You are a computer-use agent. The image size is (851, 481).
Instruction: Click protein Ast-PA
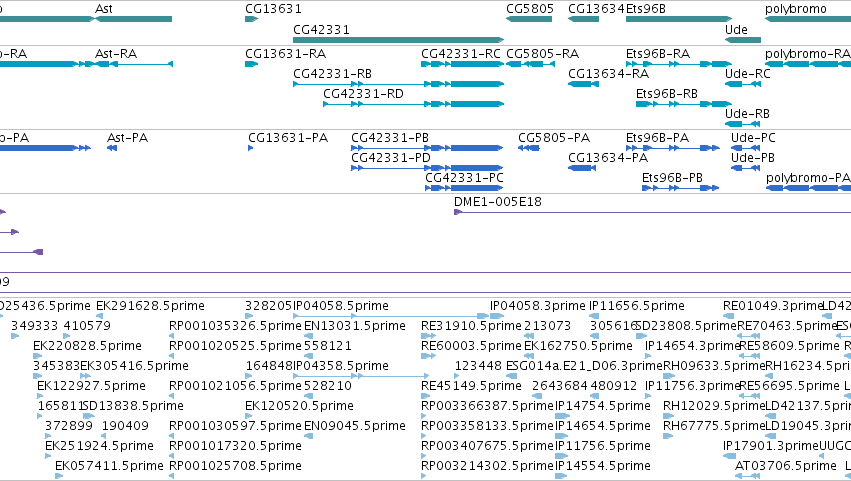127,138
